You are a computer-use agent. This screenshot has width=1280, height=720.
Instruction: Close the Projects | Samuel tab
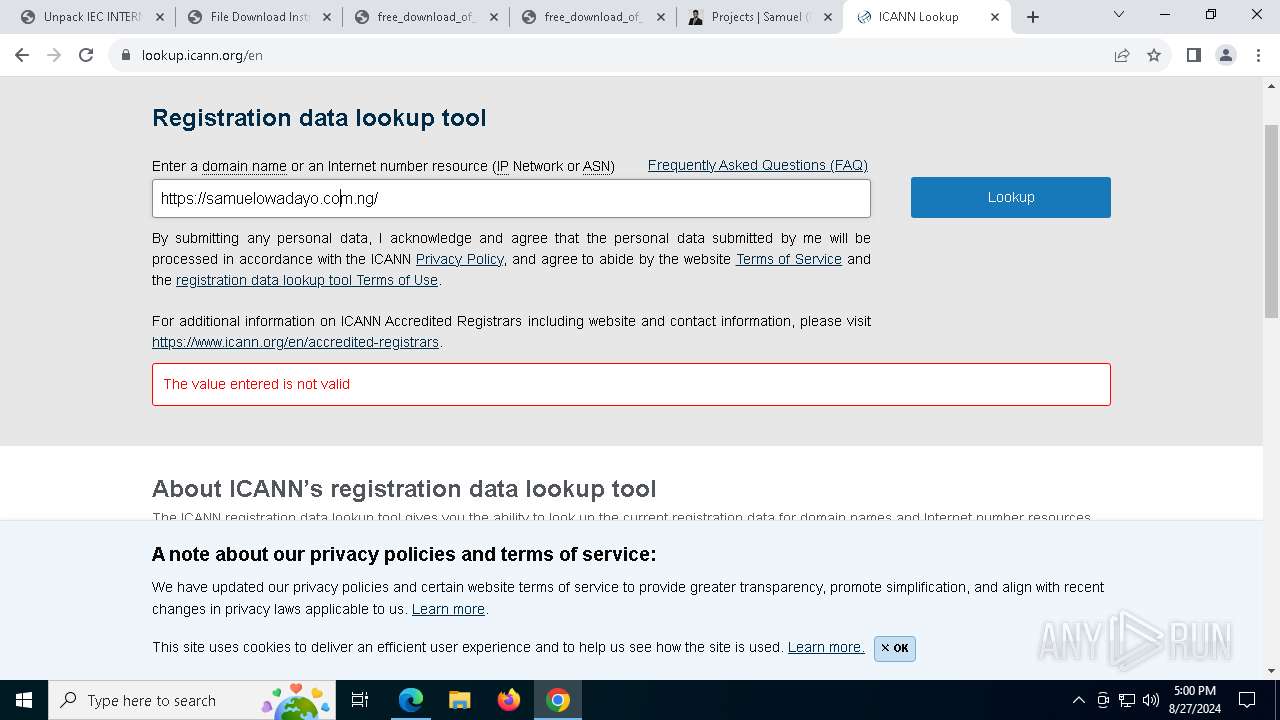coord(828,17)
